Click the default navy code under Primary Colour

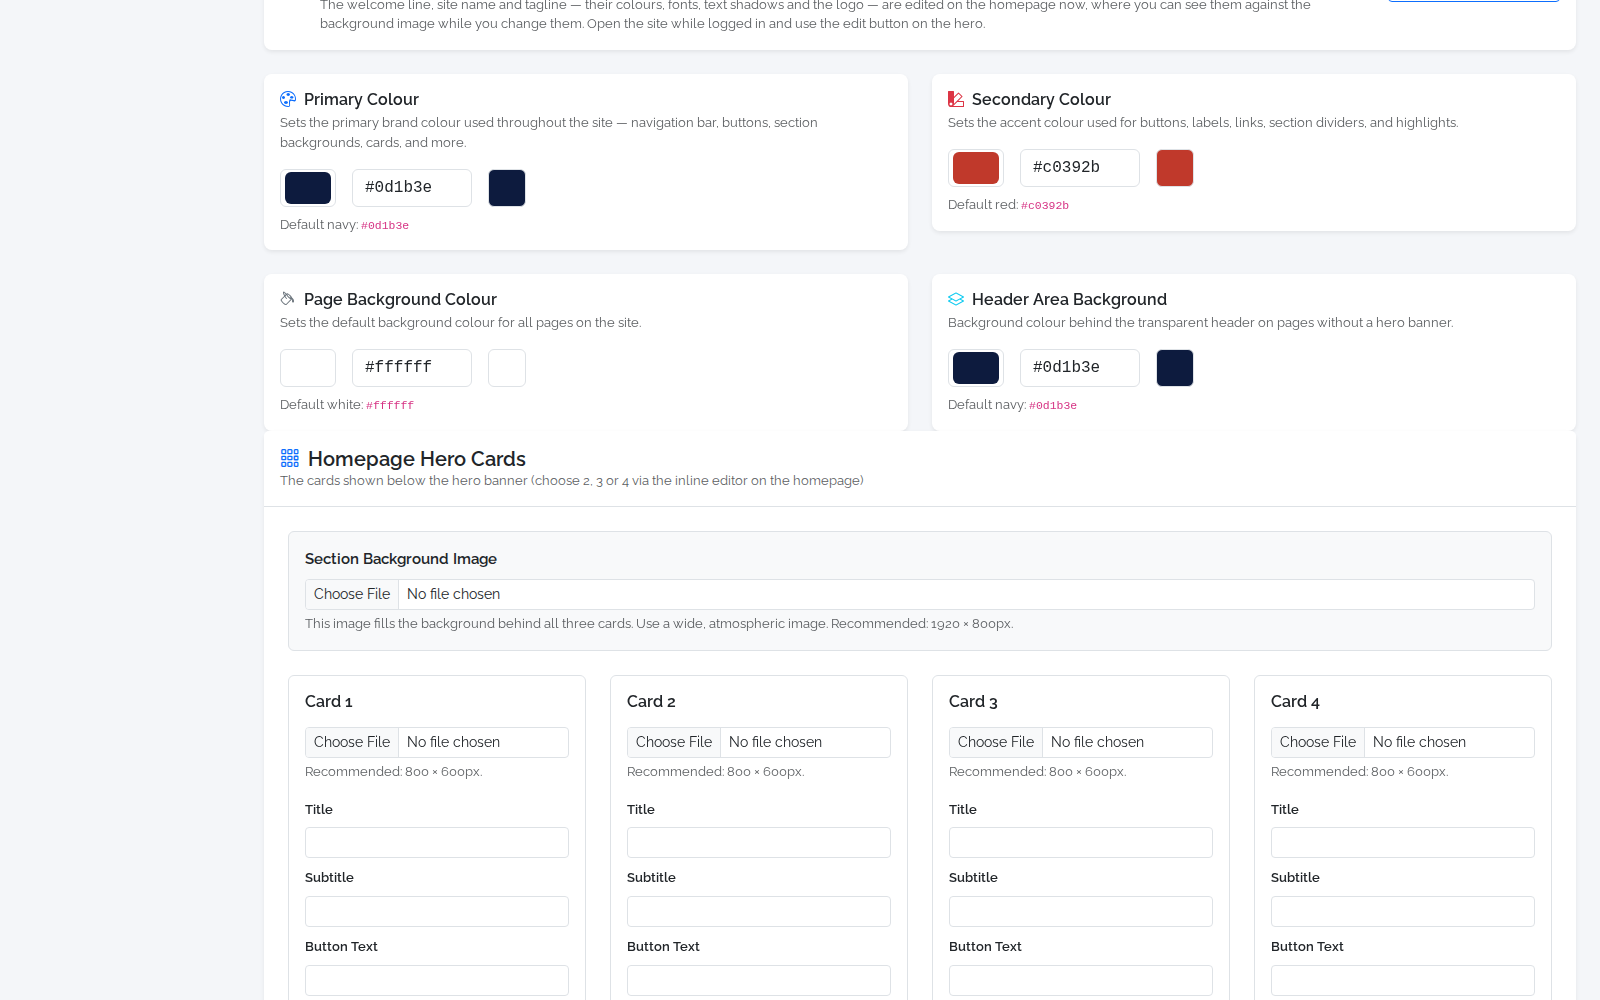(x=385, y=226)
